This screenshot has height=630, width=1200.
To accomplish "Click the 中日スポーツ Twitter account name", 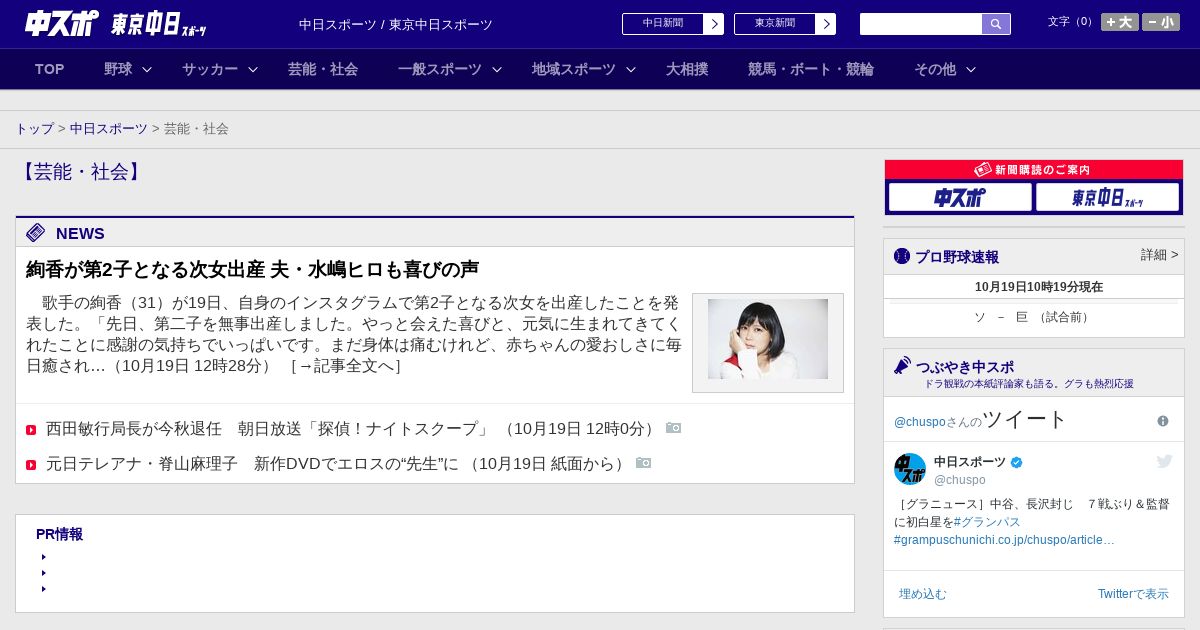I will (x=970, y=462).
